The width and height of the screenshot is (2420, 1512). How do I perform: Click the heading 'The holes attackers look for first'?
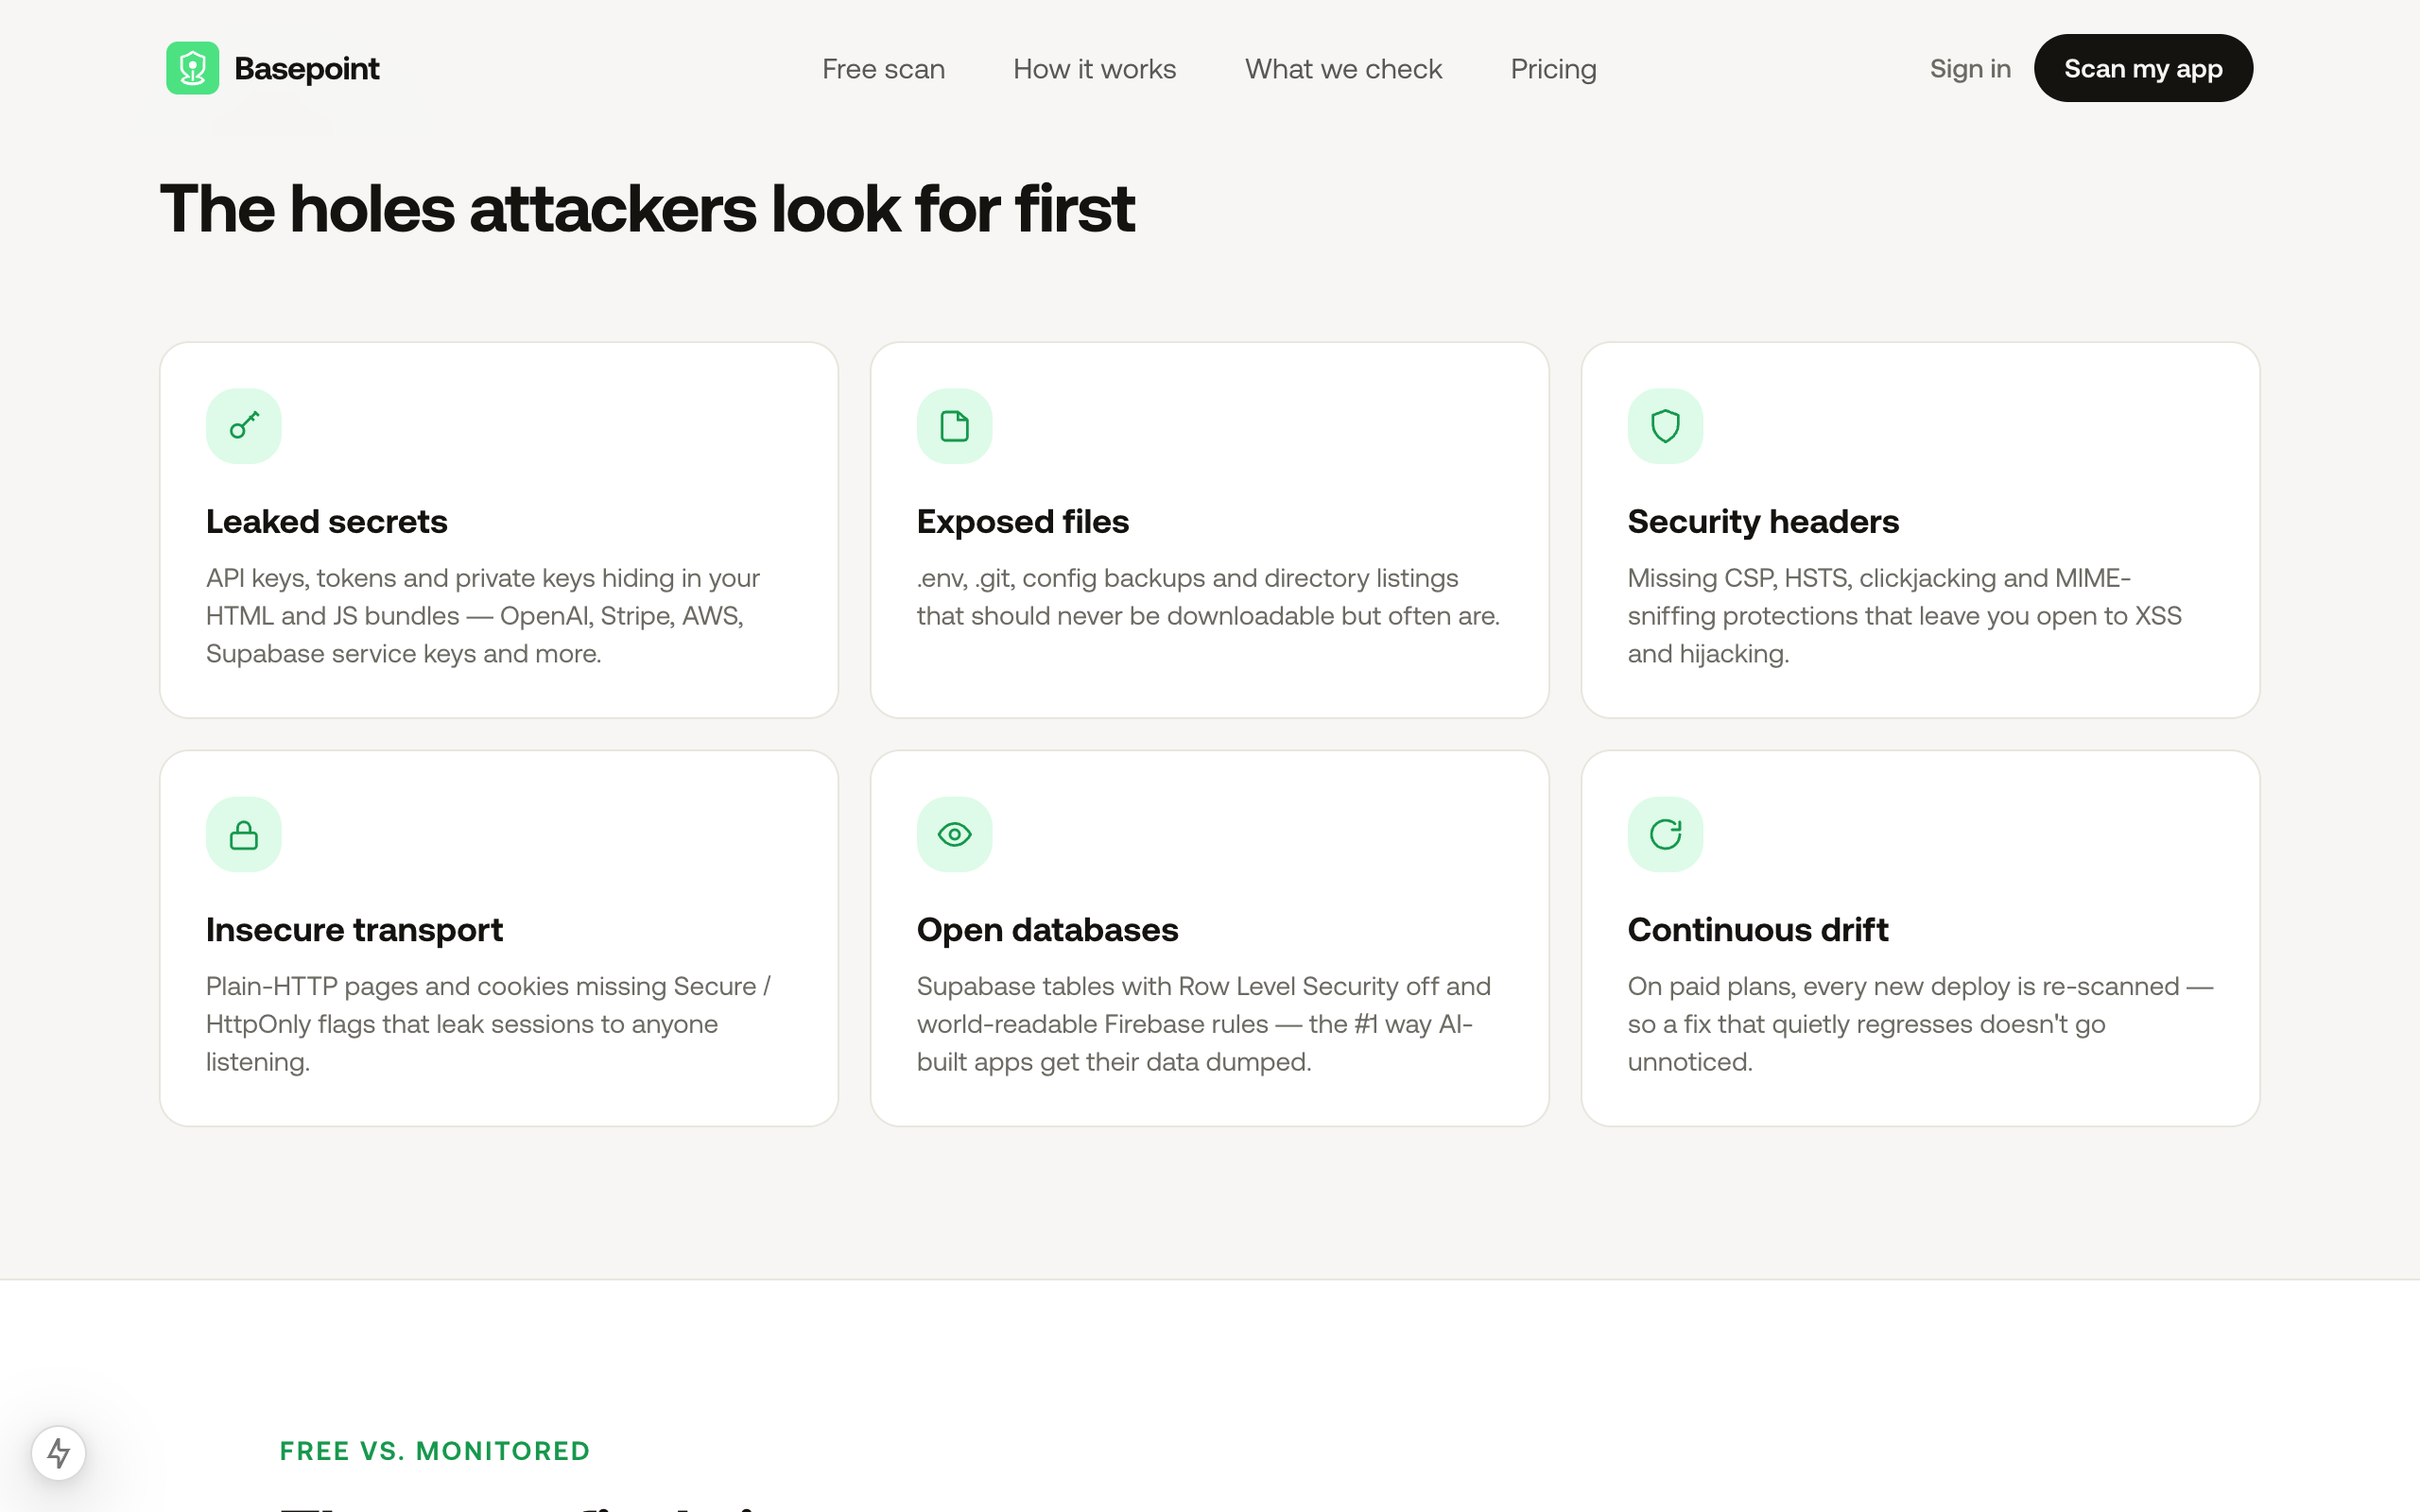pos(647,209)
